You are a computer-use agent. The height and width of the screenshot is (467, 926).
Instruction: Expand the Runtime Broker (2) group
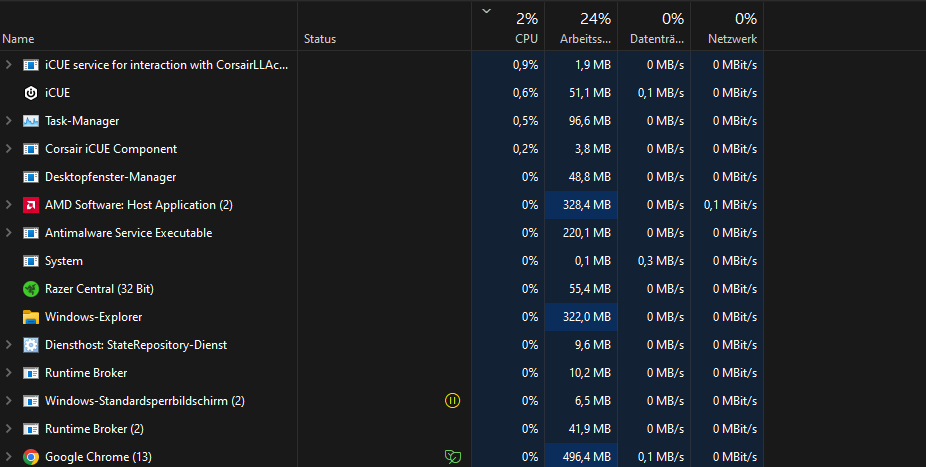coord(8,429)
